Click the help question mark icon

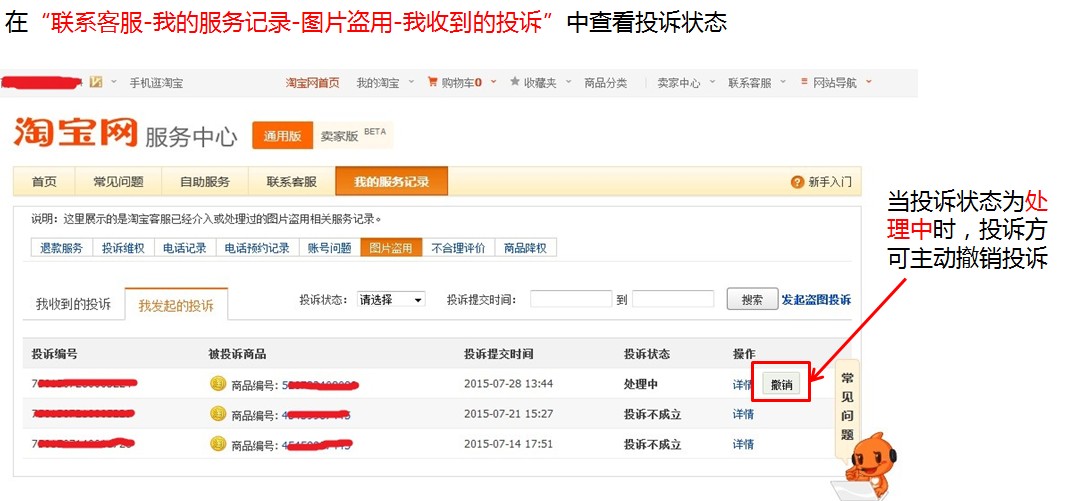[798, 183]
